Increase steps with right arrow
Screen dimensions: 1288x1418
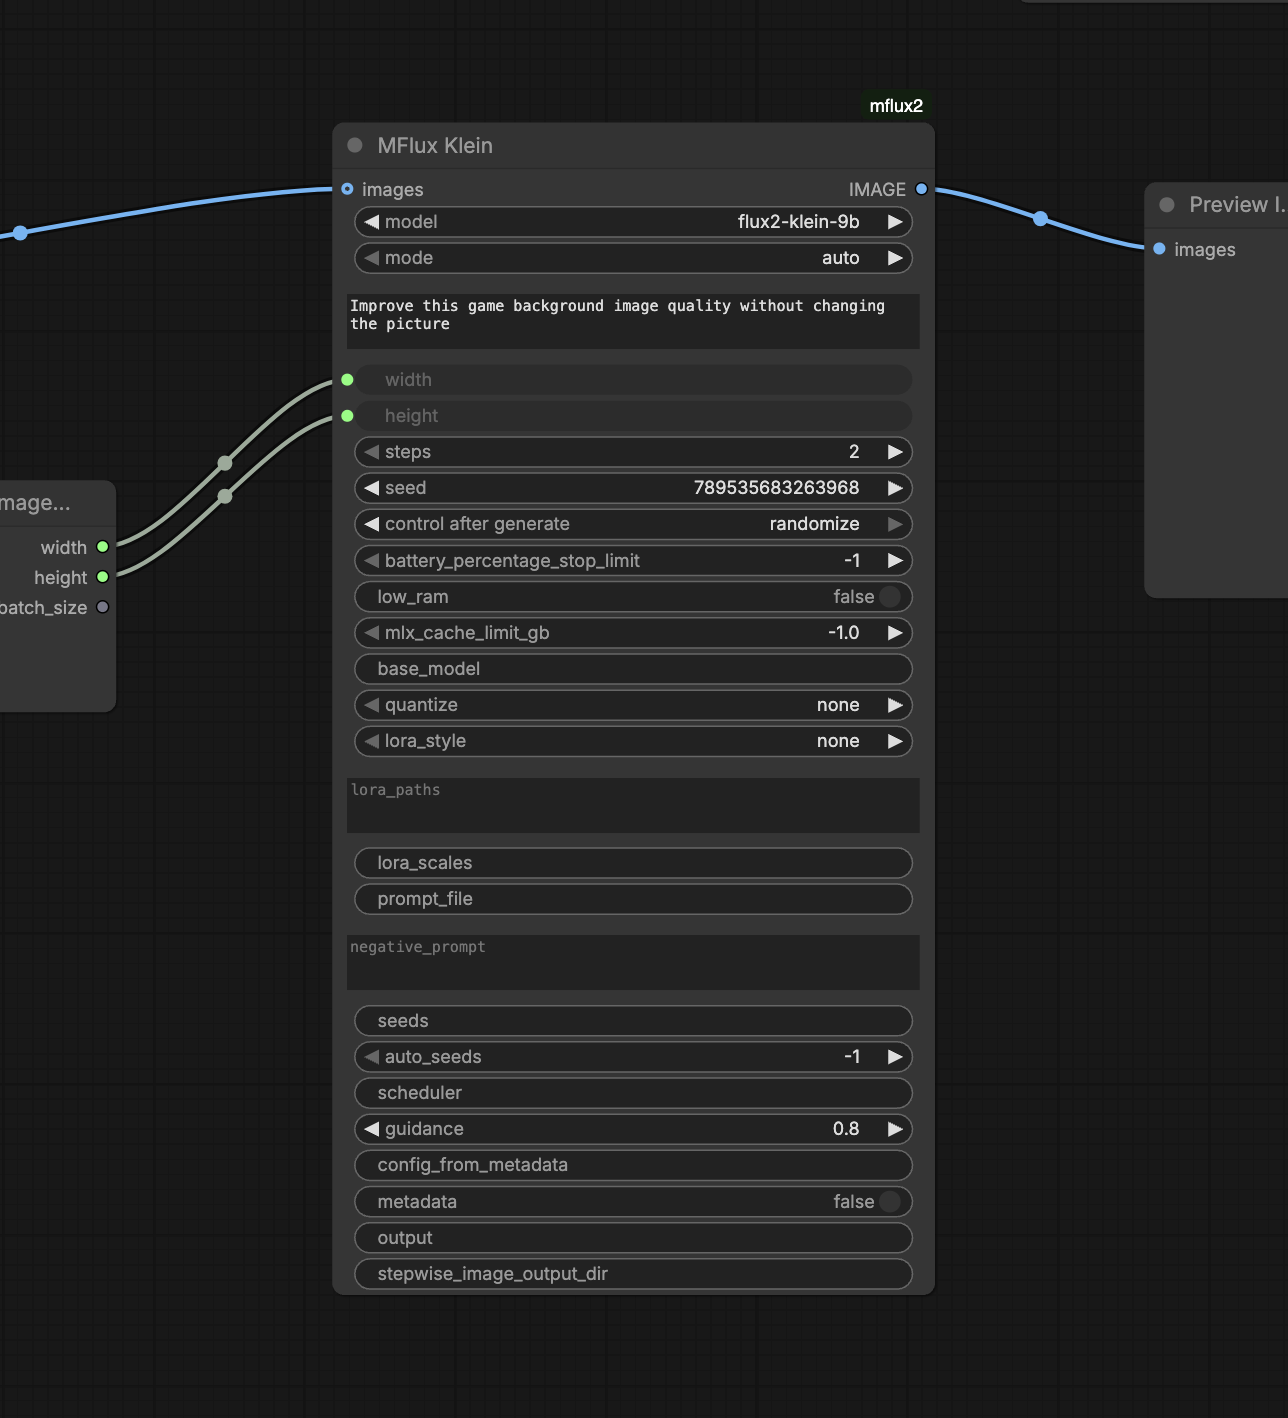tap(895, 452)
